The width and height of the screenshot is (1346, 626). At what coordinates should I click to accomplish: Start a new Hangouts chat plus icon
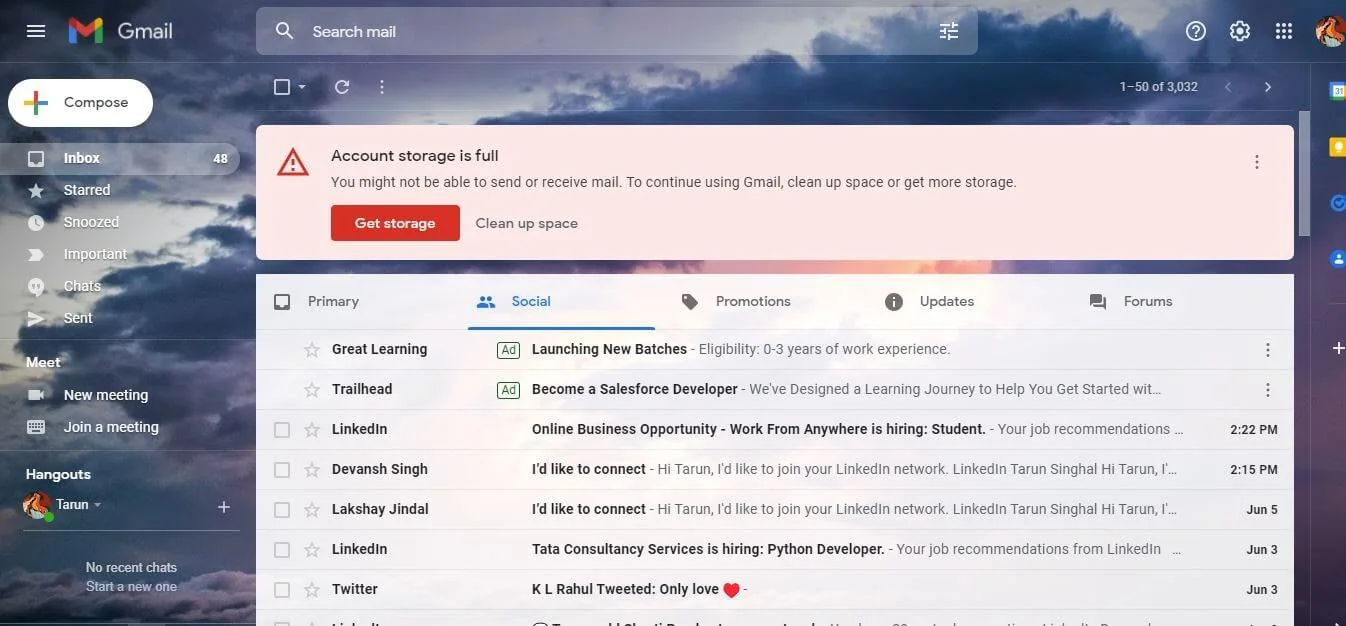(224, 507)
